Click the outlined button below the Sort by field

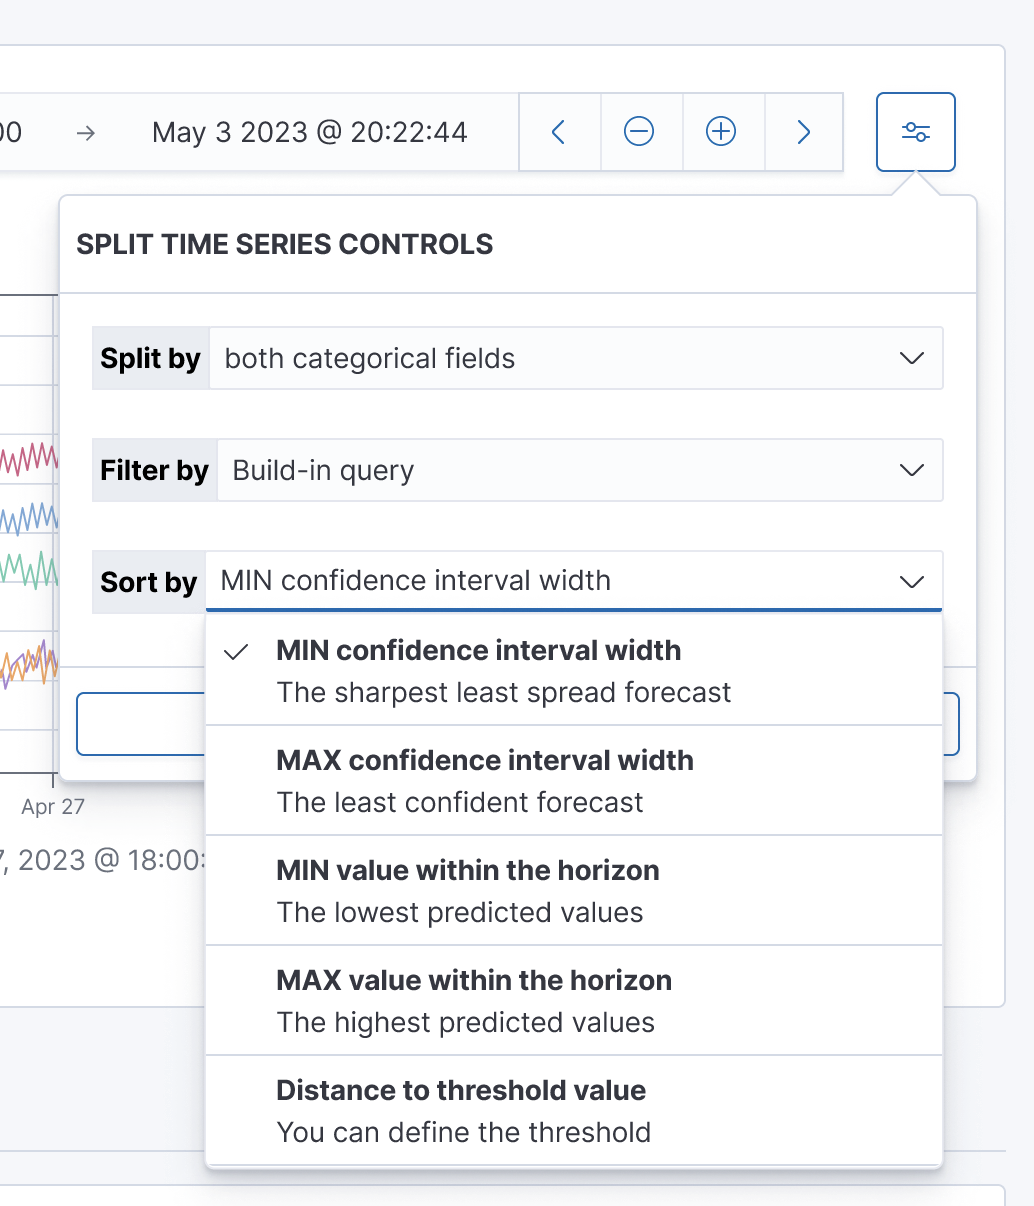click(140, 723)
